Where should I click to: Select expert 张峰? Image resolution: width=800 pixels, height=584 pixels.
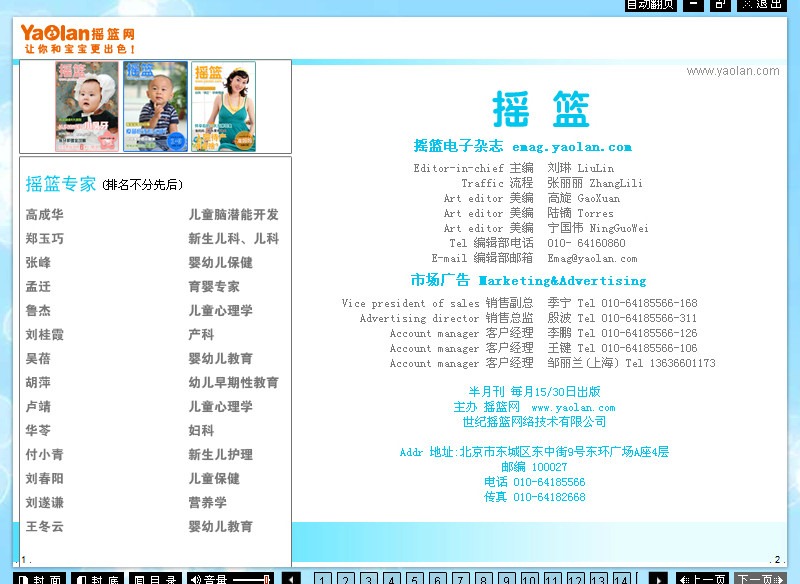click(38, 262)
